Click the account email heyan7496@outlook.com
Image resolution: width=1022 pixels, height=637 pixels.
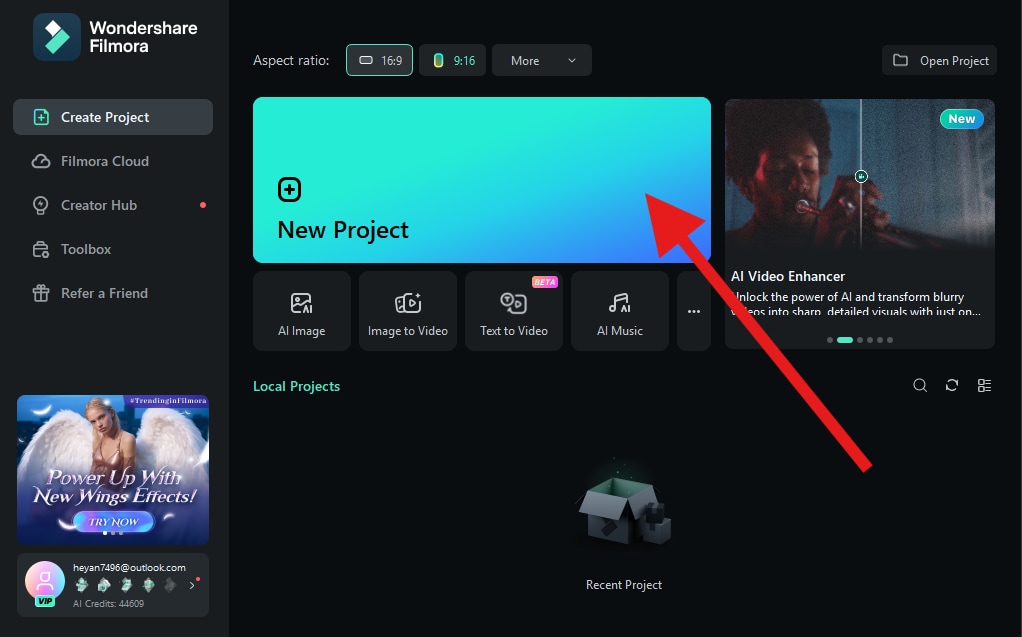[x=129, y=568]
